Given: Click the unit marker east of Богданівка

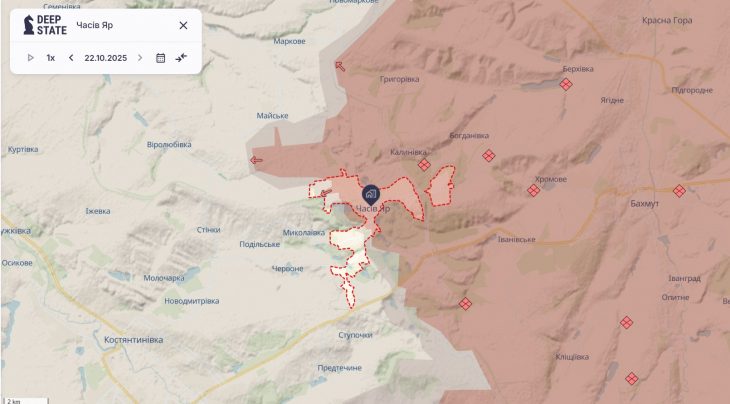Looking at the screenshot, I should coord(488,155).
